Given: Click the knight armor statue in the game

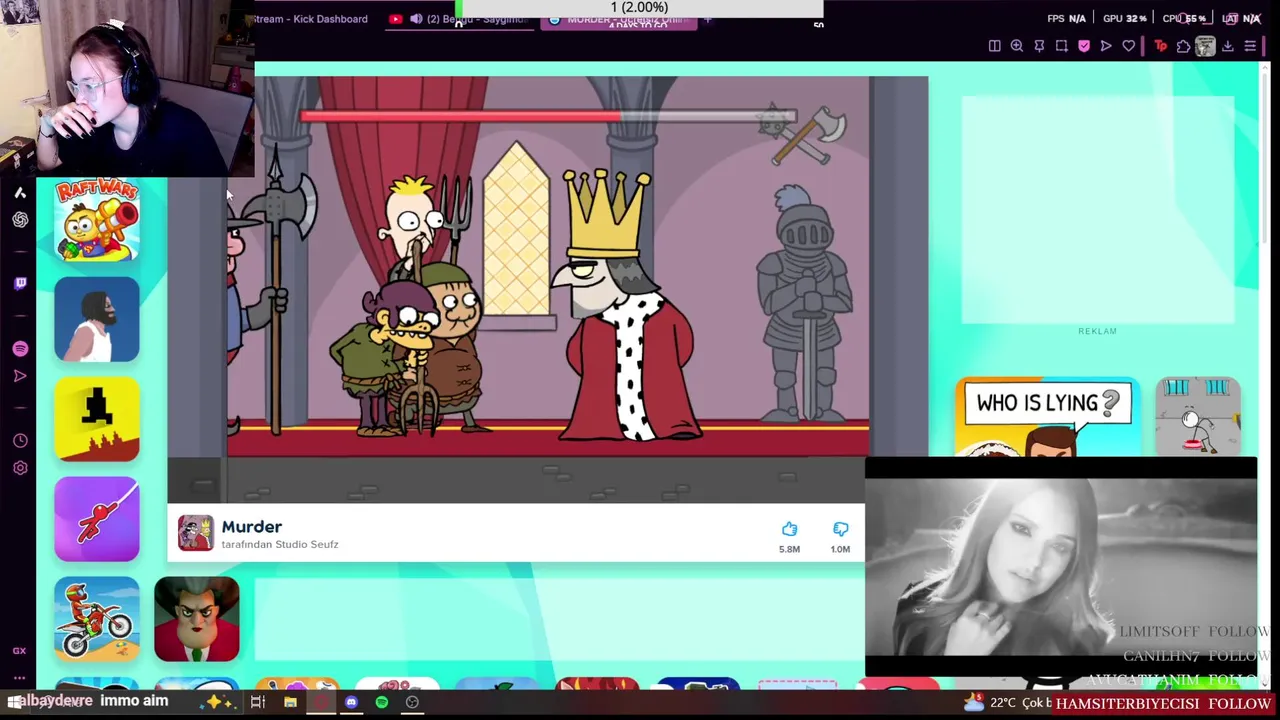Looking at the screenshot, I should (x=805, y=305).
